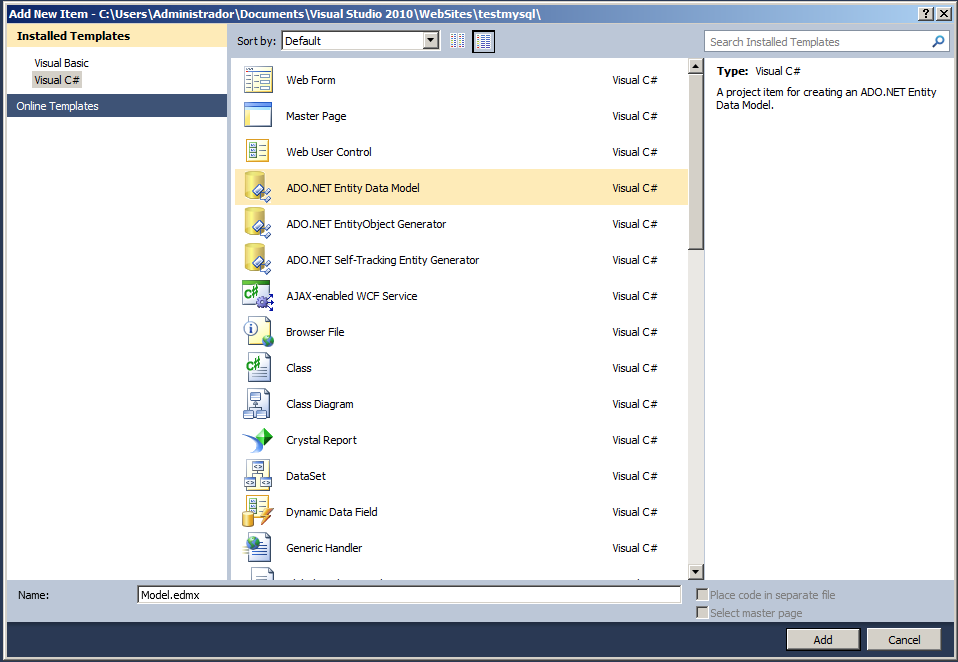Select the Generic Handler template
958x662 pixels.
(x=256, y=547)
